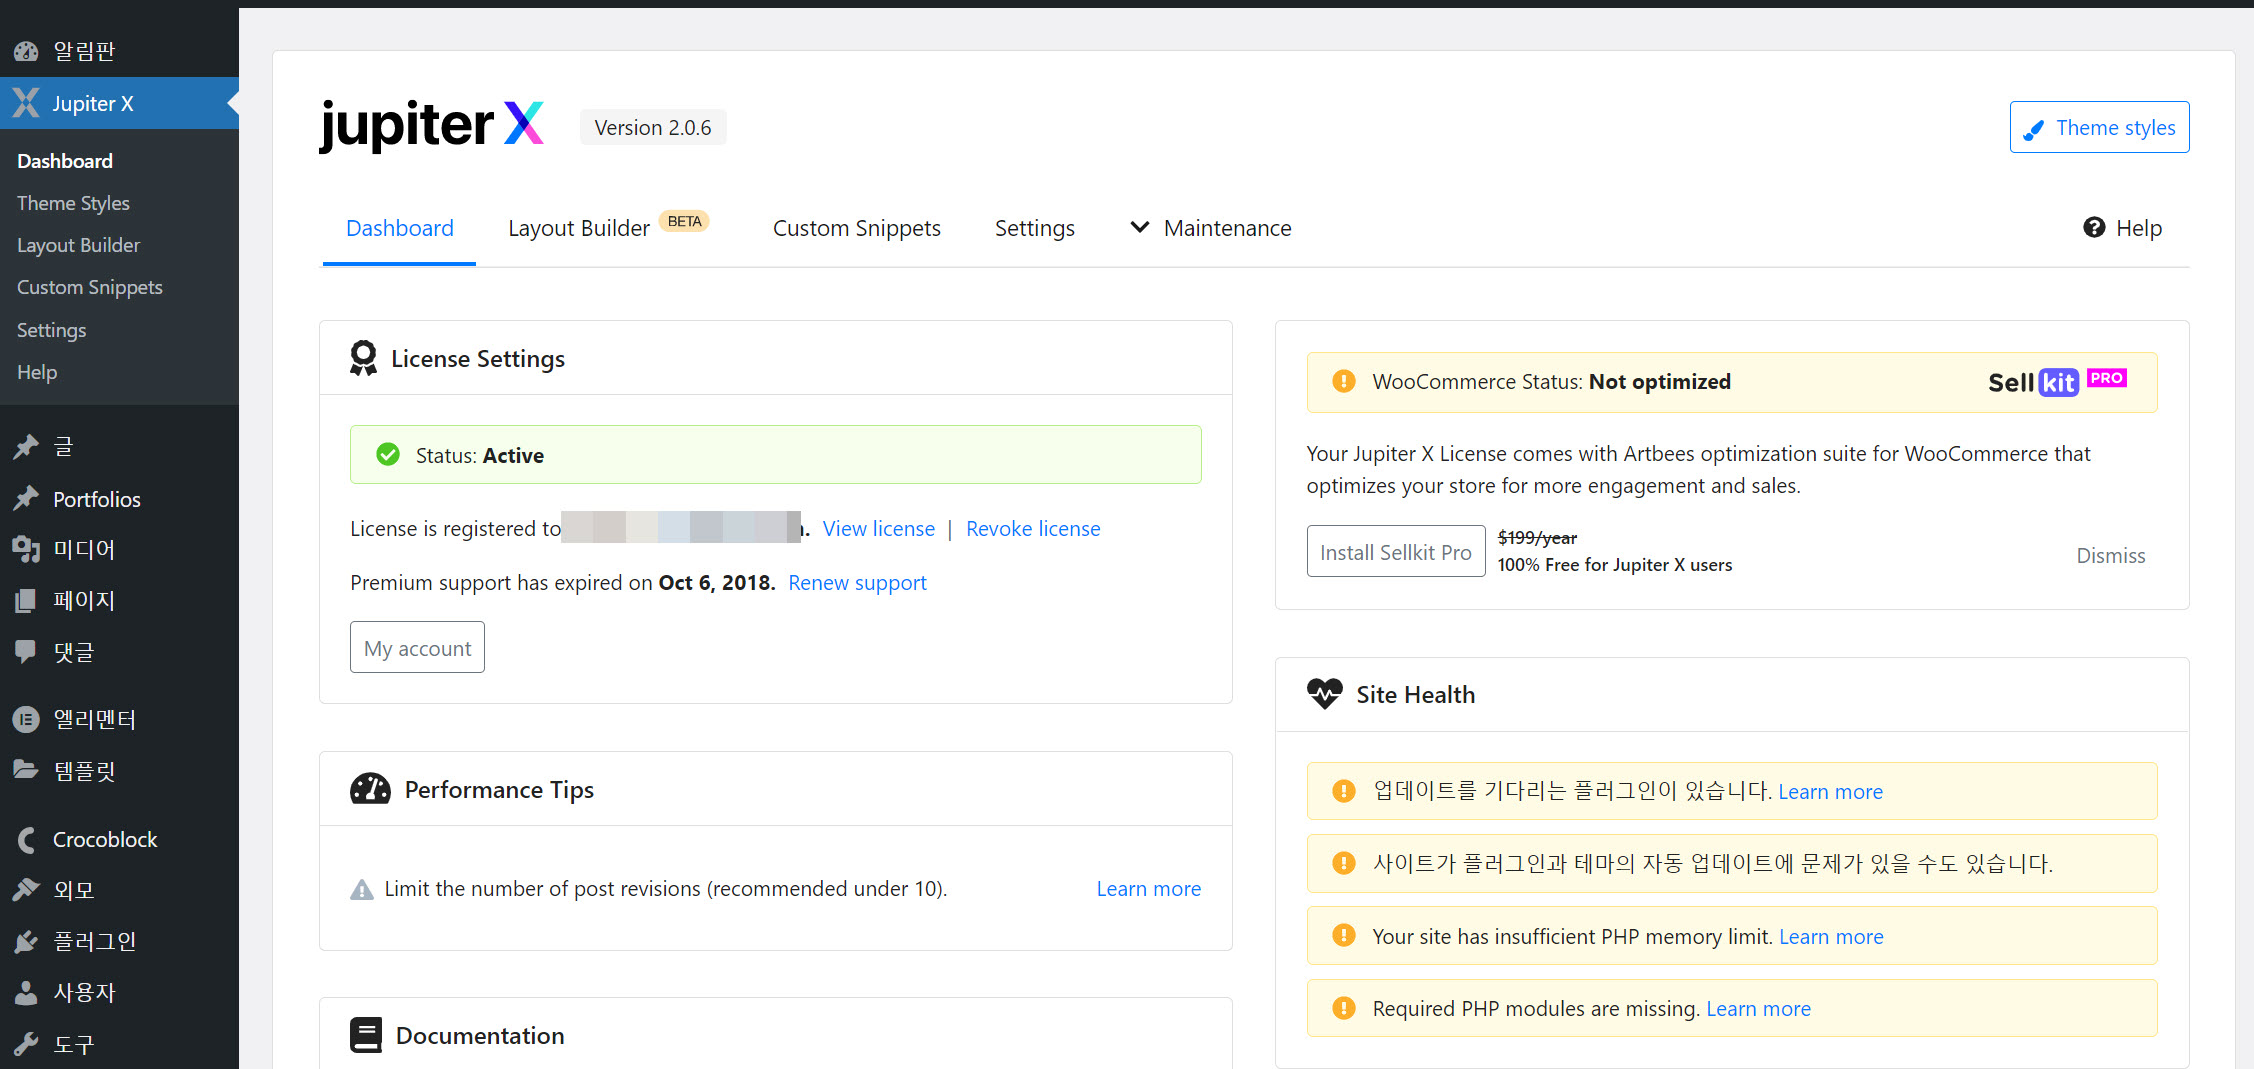This screenshot has height=1069, width=2254.
Task: Open the Portfolios section
Action: tap(97, 499)
